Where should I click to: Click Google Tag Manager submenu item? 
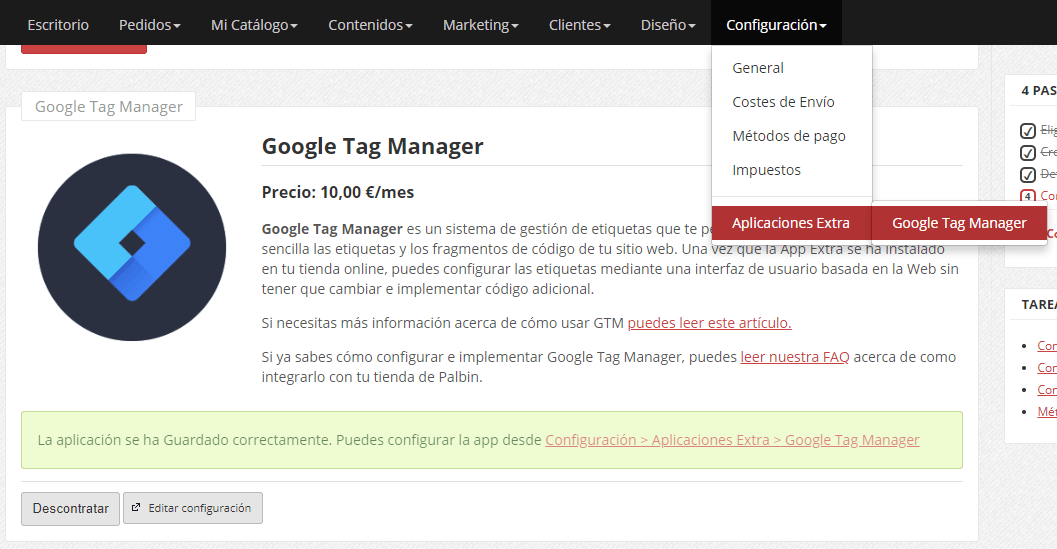(959, 223)
